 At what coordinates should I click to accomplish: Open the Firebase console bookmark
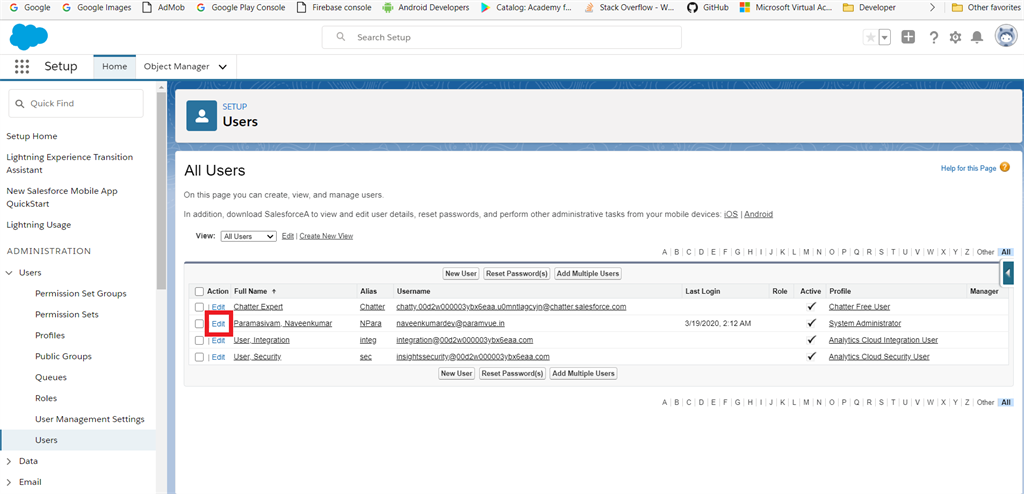[334, 8]
